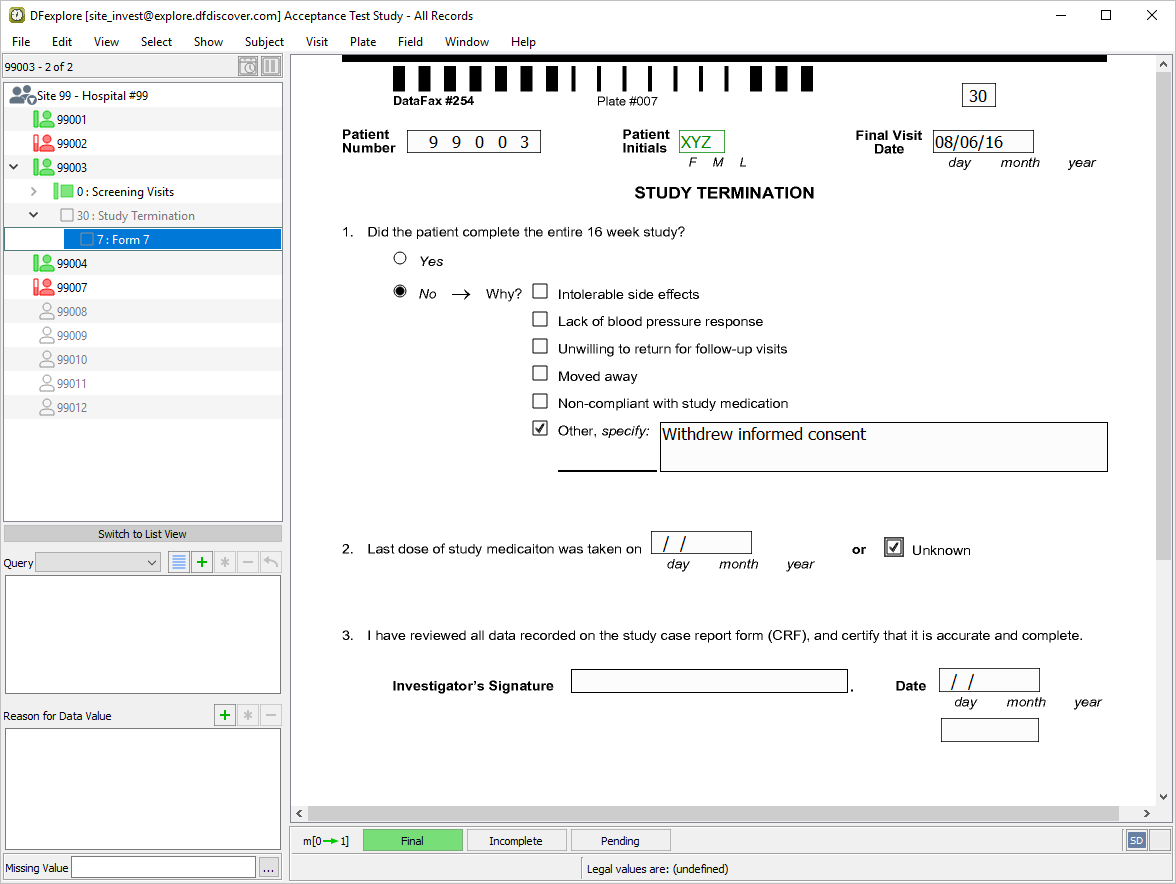Viewport: 1176px width, 884px height.
Task: Select the Yes radio button
Action: tap(400, 259)
